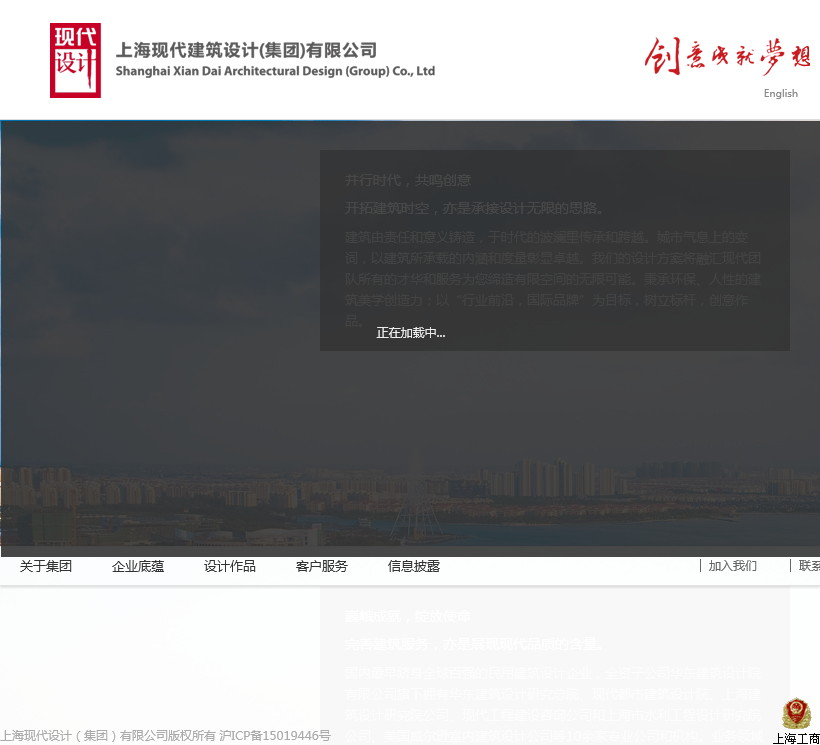Switch site language to English
820x745 pixels.
click(780, 94)
